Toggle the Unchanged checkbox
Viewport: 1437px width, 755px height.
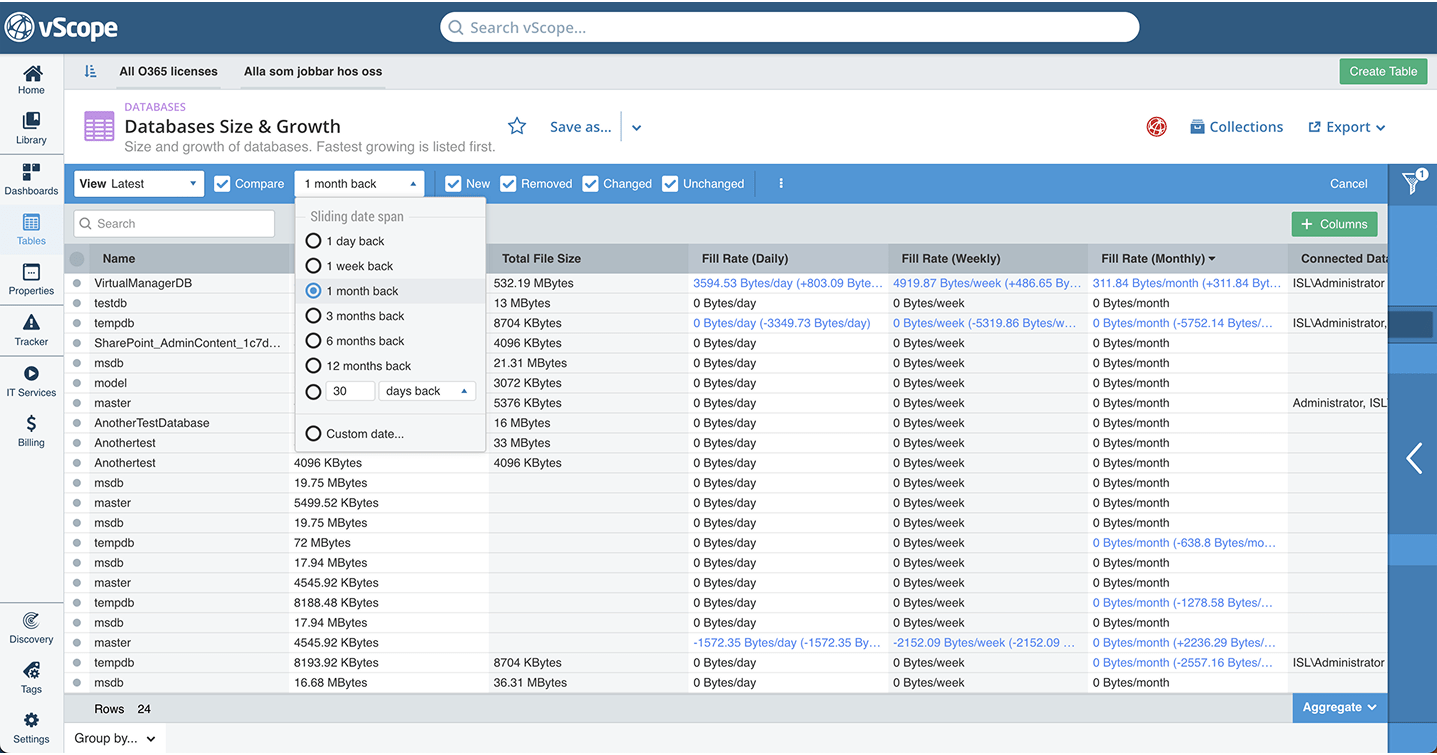click(x=670, y=184)
